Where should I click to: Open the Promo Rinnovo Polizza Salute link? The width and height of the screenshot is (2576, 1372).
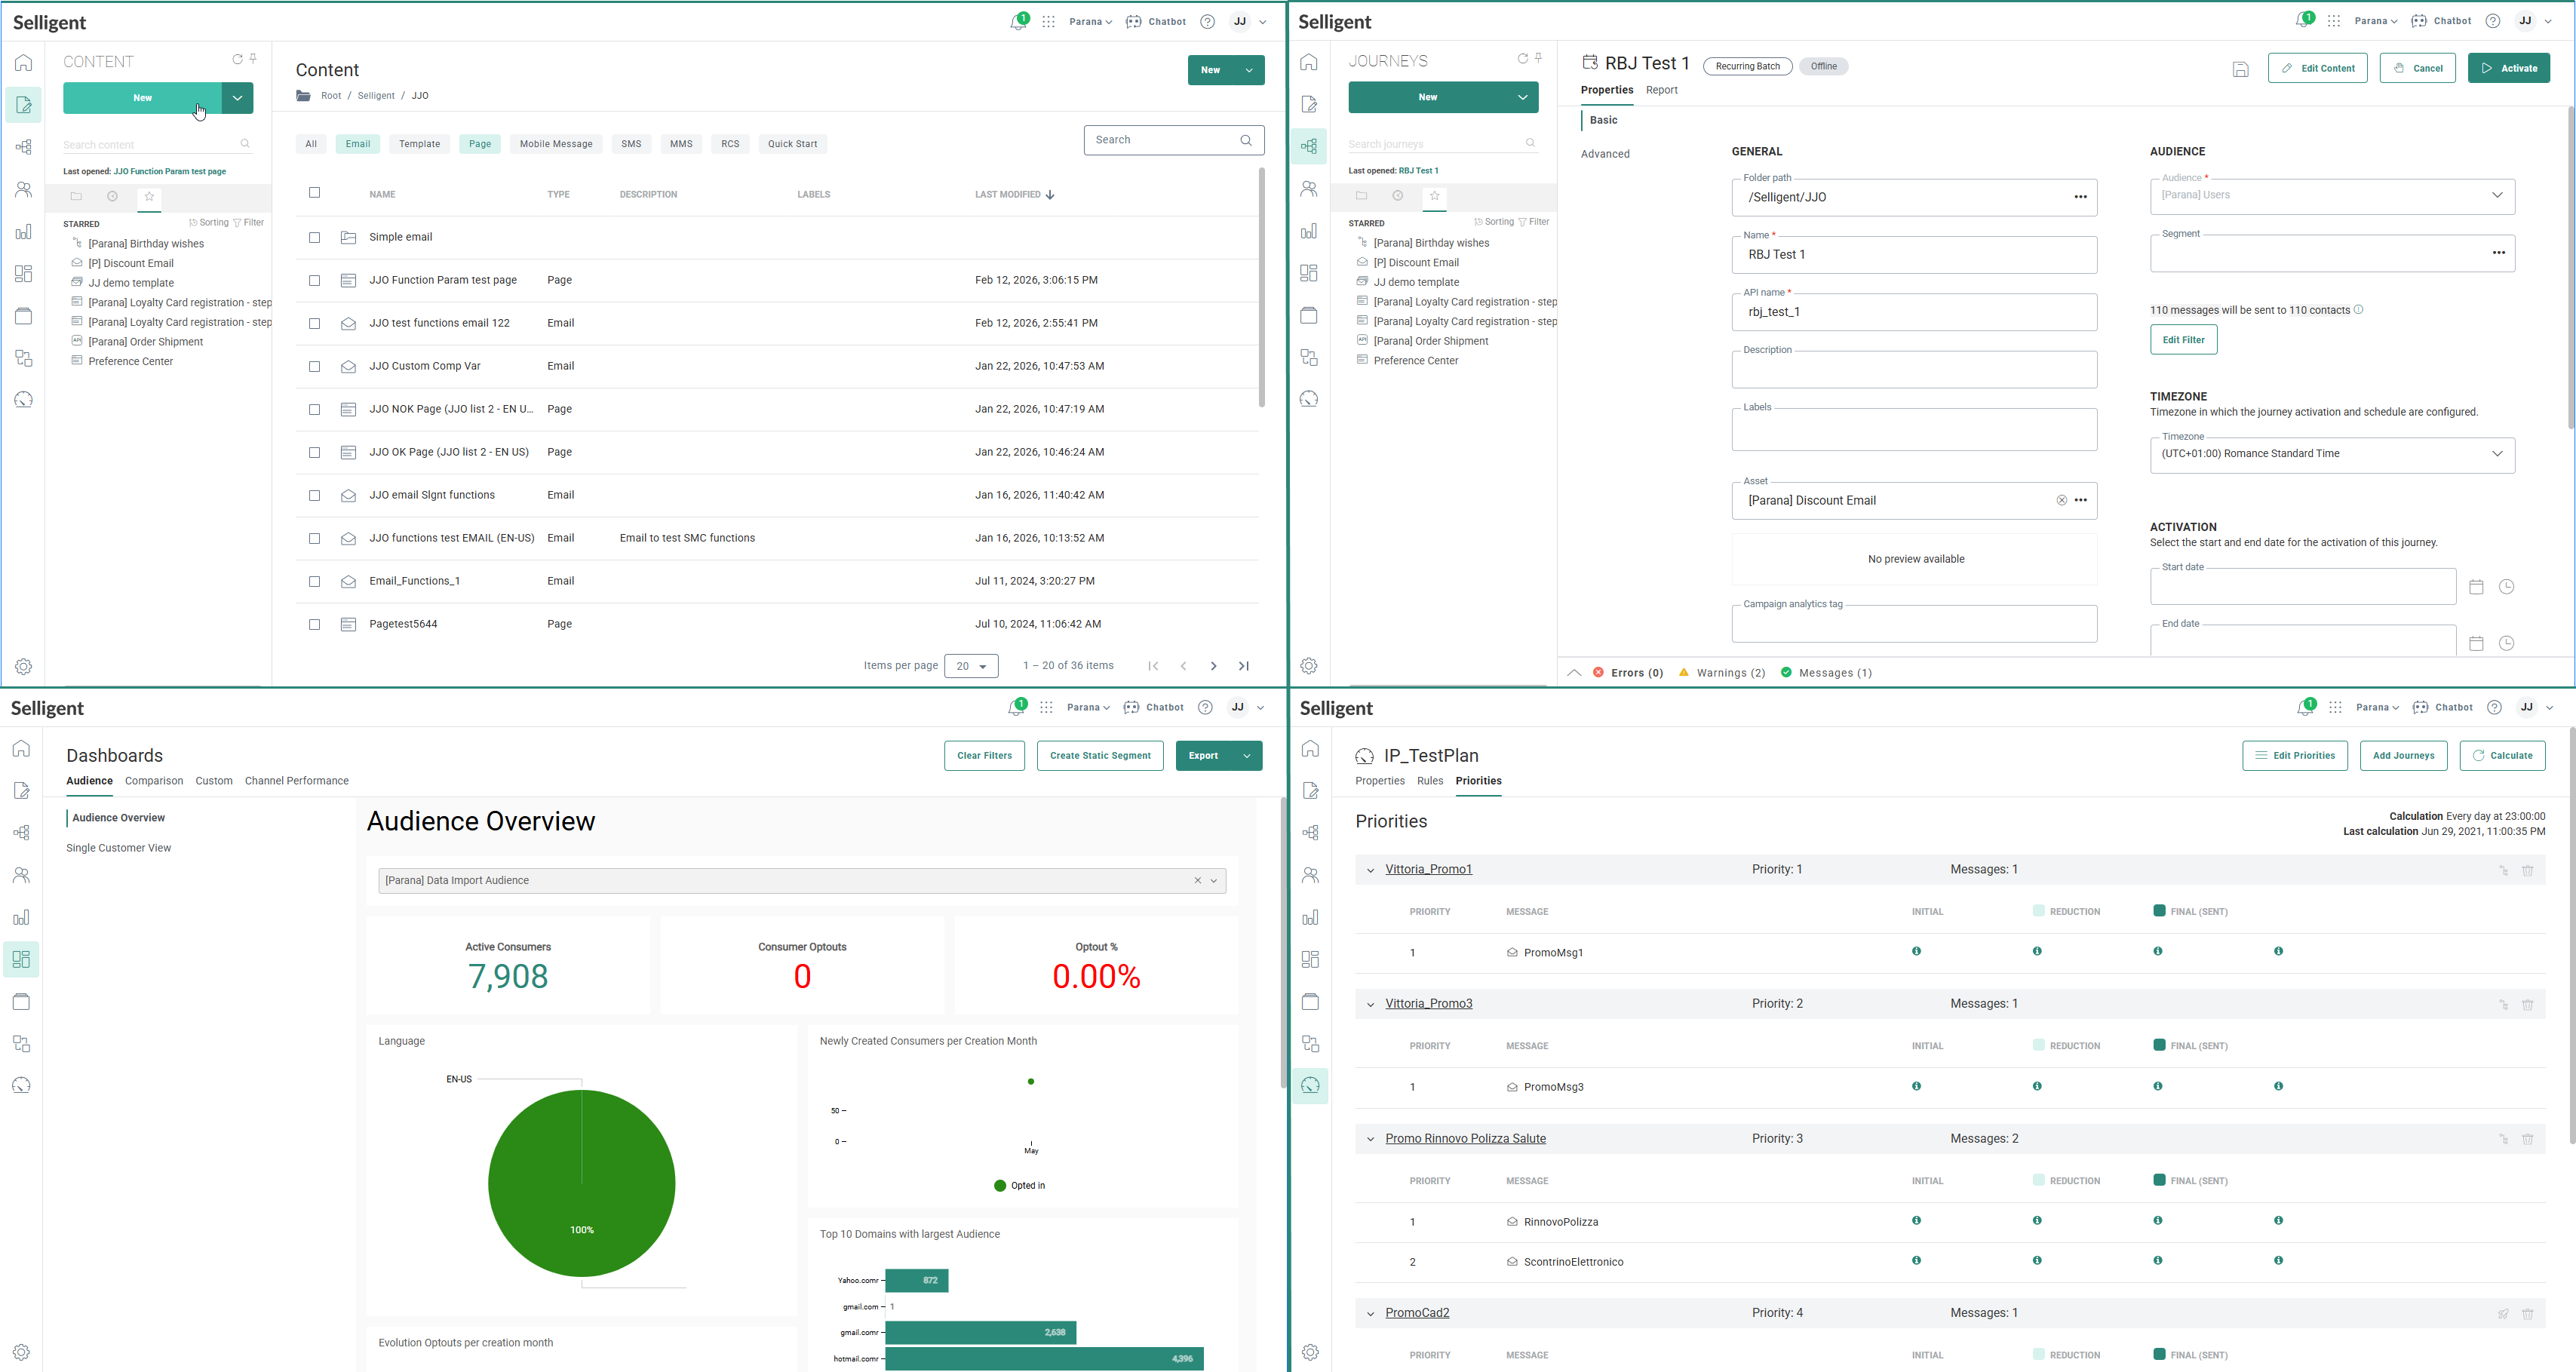[1465, 1139]
